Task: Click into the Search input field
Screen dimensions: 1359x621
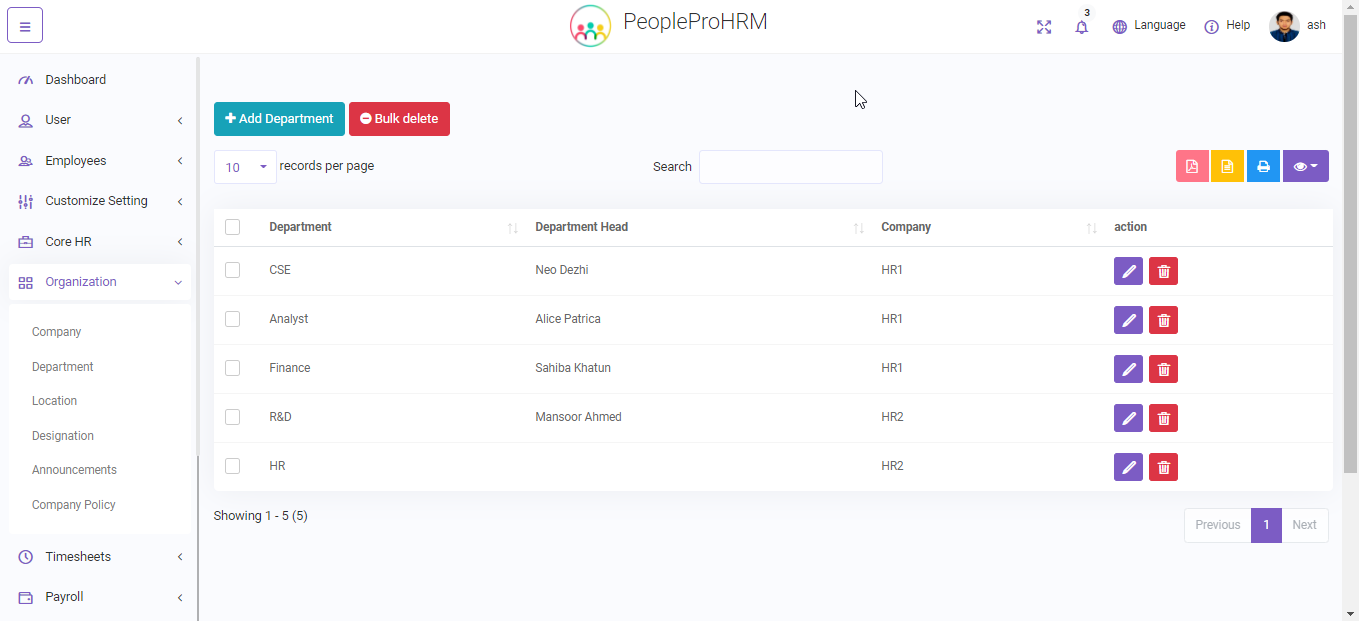Action: 790,167
